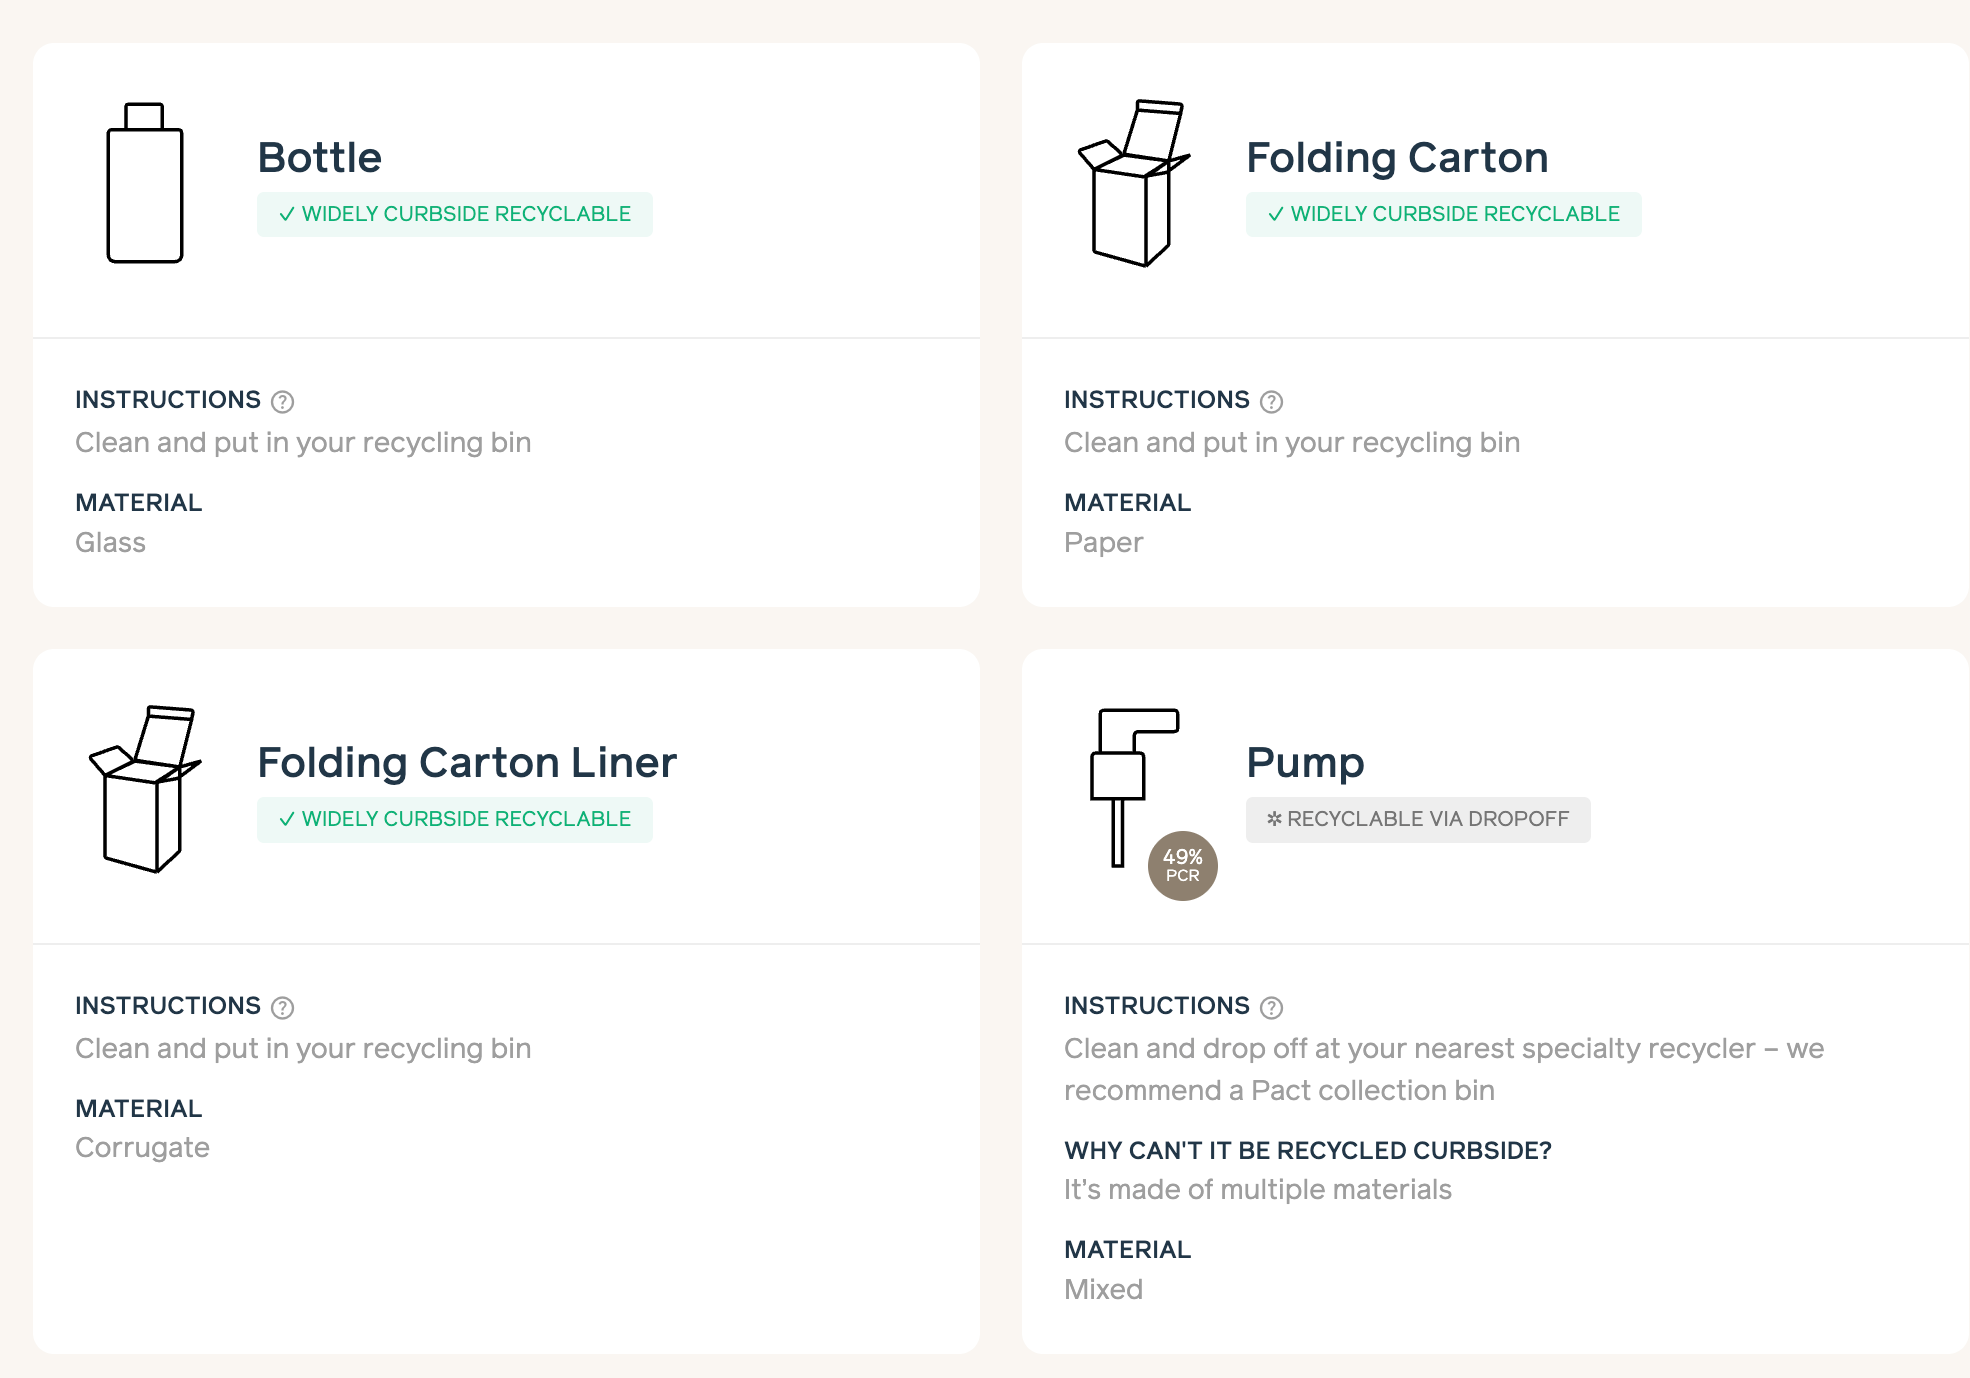The width and height of the screenshot is (1970, 1378).
Task: Select the Bottle heading
Action: coord(320,157)
